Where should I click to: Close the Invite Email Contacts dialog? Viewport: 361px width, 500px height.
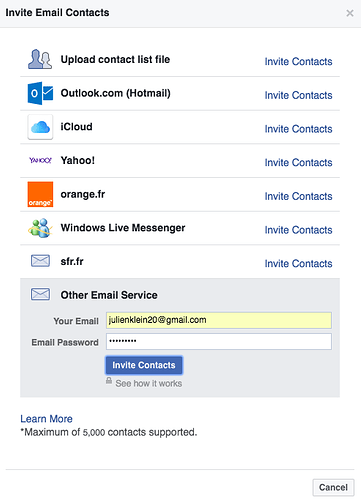(x=350, y=13)
